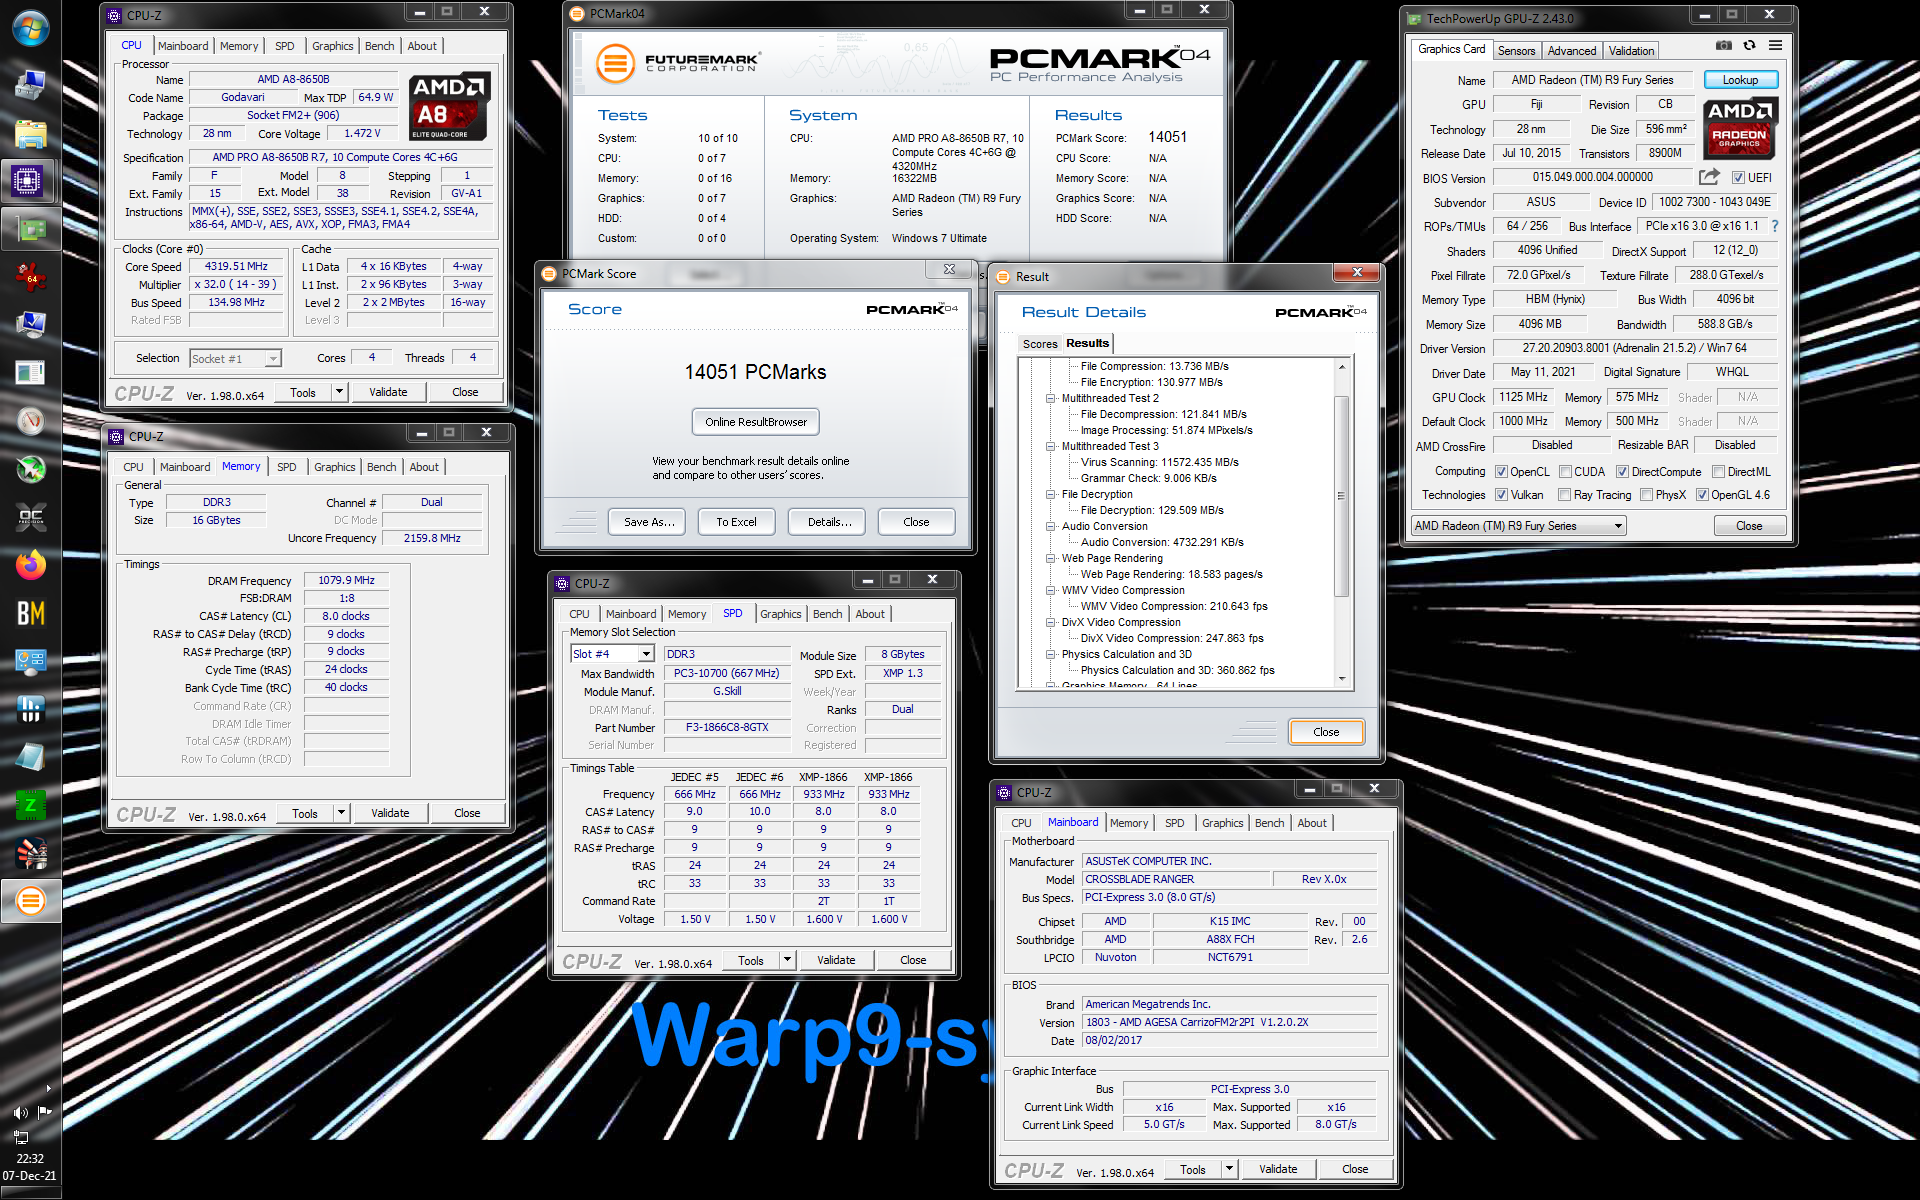Click the orange PCMark04 taskbar icon
The height and width of the screenshot is (1200, 1920).
click(x=30, y=902)
